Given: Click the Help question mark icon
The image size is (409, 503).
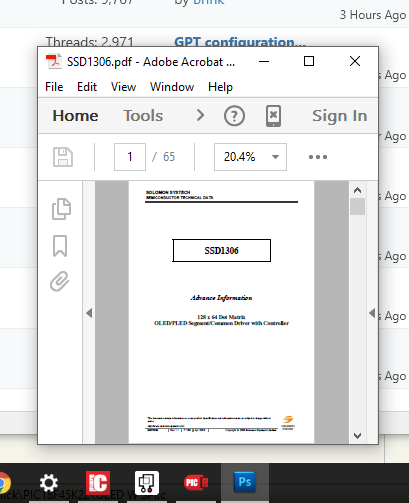Looking at the screenshot, I should click(234, 116).
